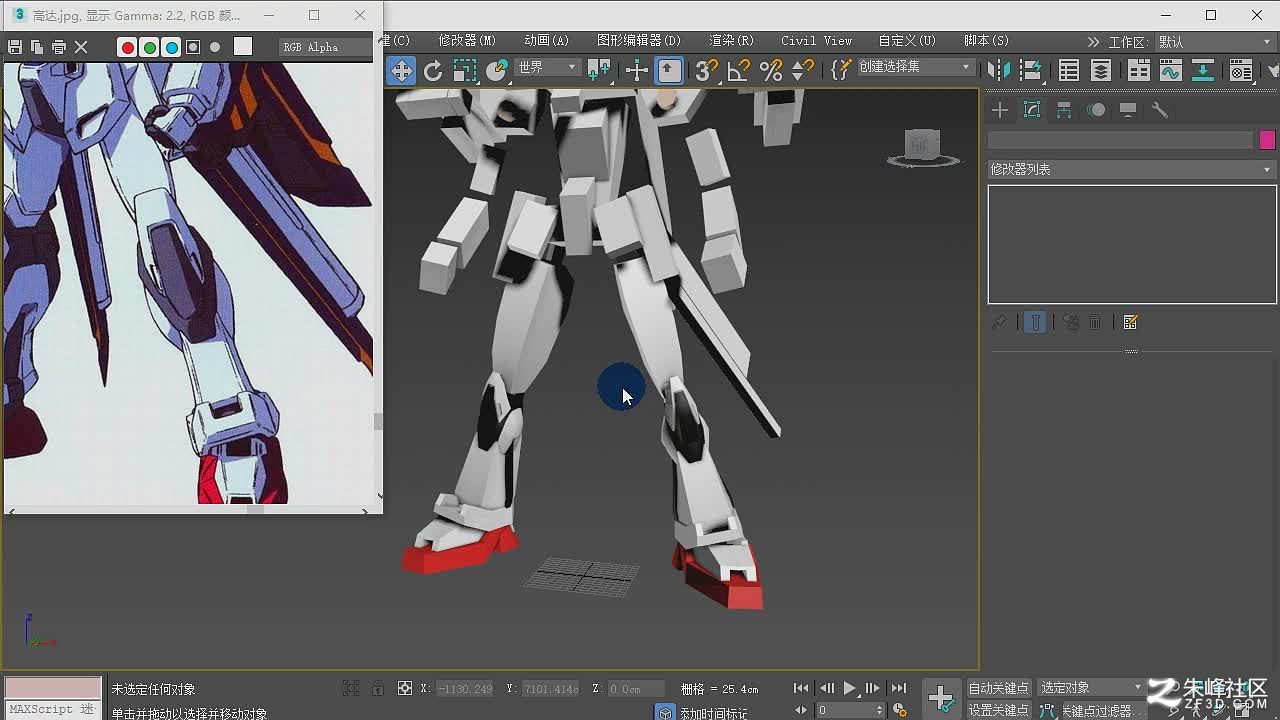Click the 设置关键点 button
Viewport: 1280px width, 720px height.
pos(998,710)
